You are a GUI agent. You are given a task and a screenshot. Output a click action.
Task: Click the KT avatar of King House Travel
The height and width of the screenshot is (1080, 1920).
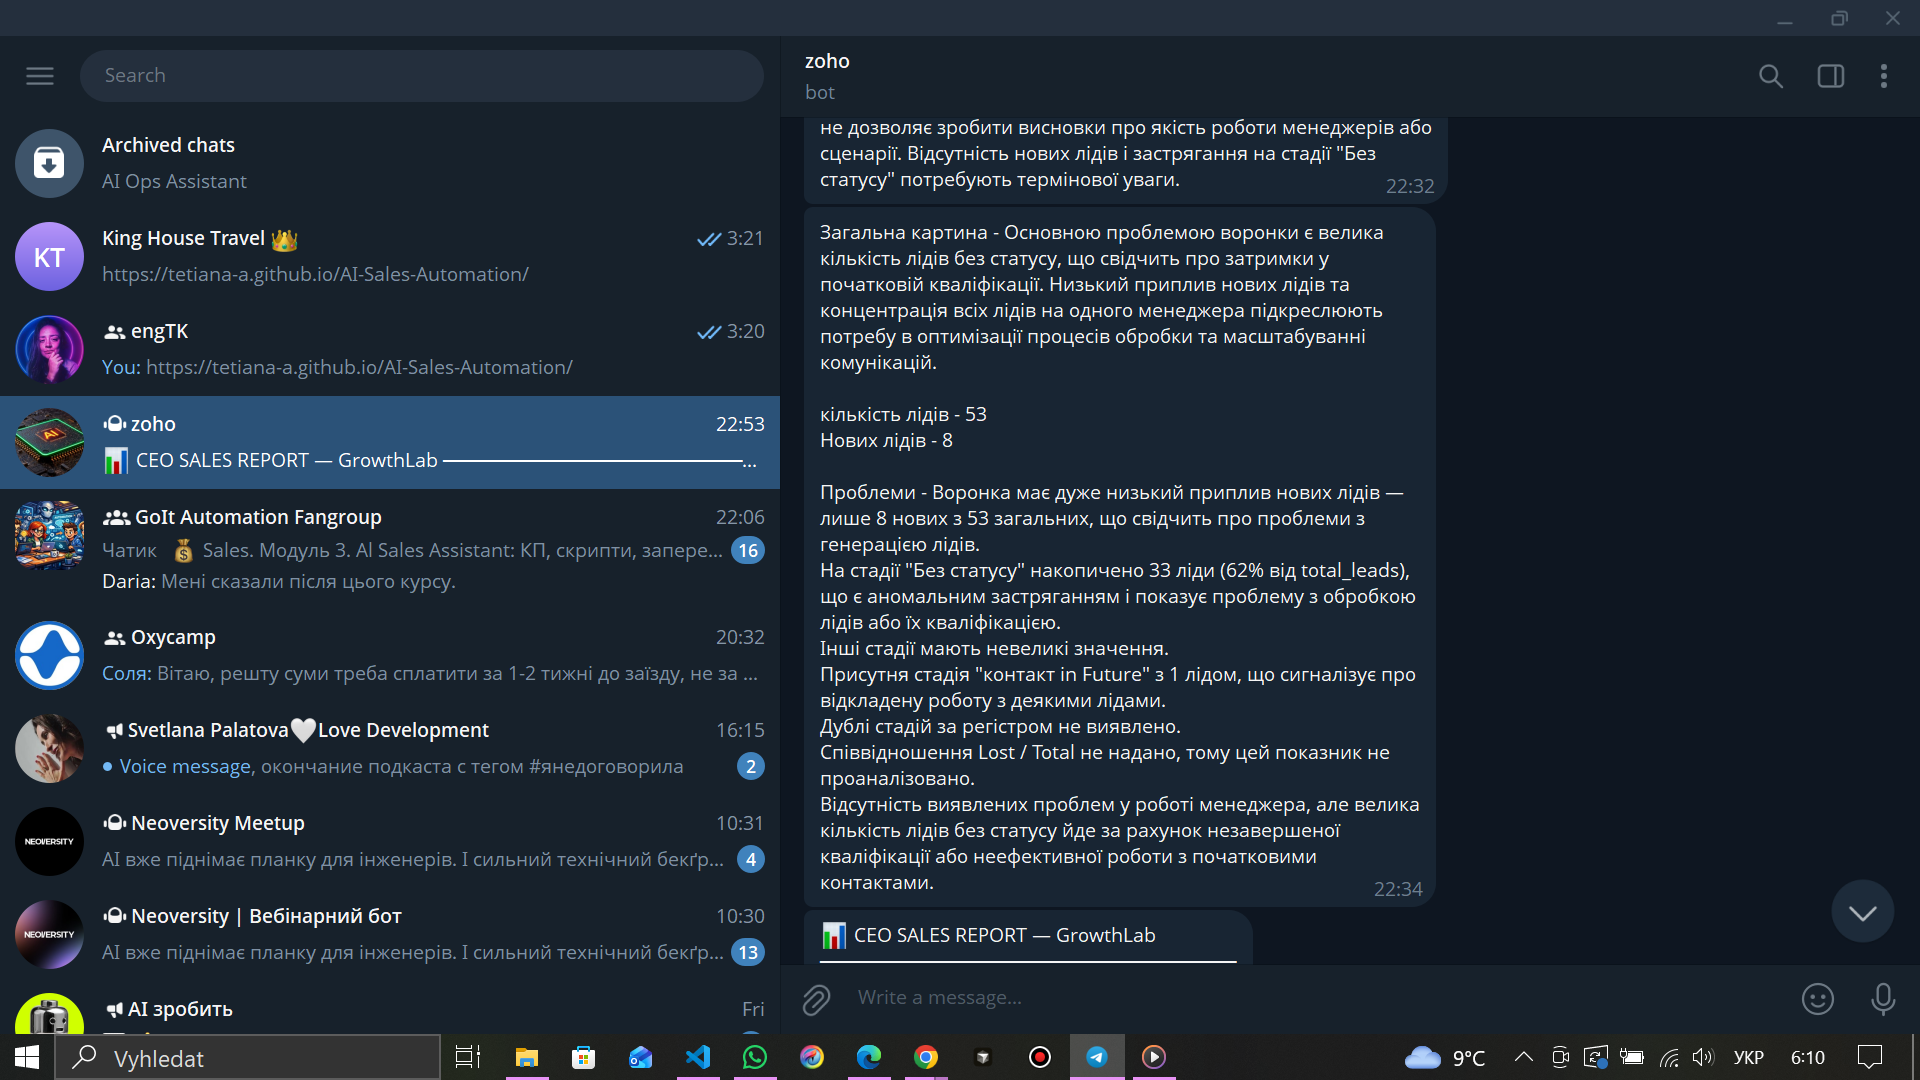pos(49,257)
